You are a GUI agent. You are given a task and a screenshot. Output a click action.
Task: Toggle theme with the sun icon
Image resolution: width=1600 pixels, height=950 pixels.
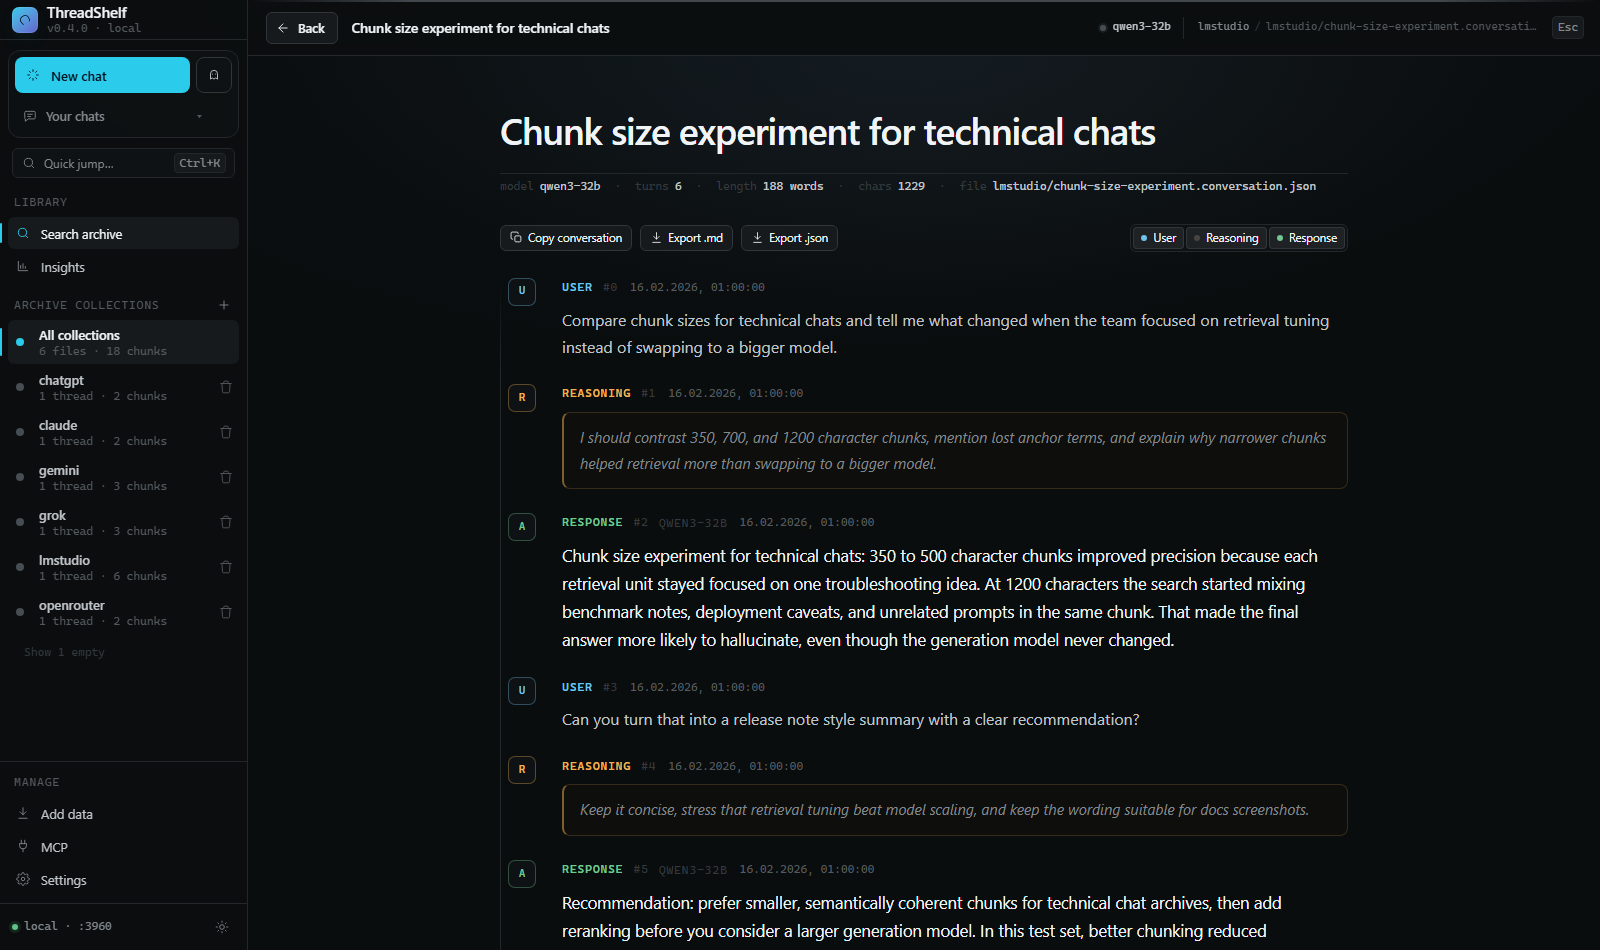(x=222, y=927)
